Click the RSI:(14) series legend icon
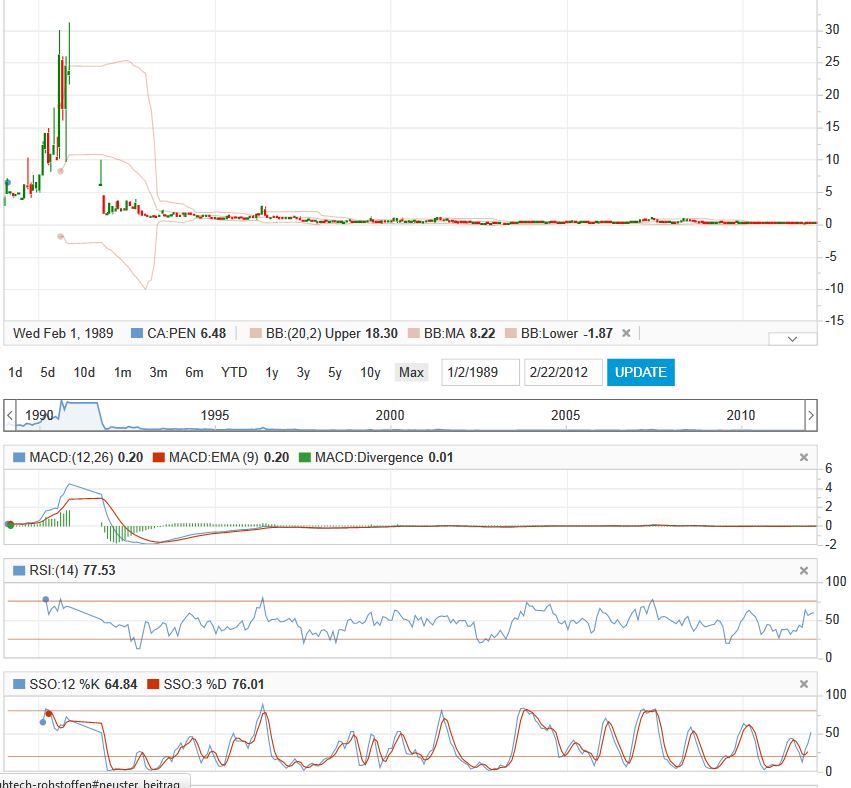 18,572
